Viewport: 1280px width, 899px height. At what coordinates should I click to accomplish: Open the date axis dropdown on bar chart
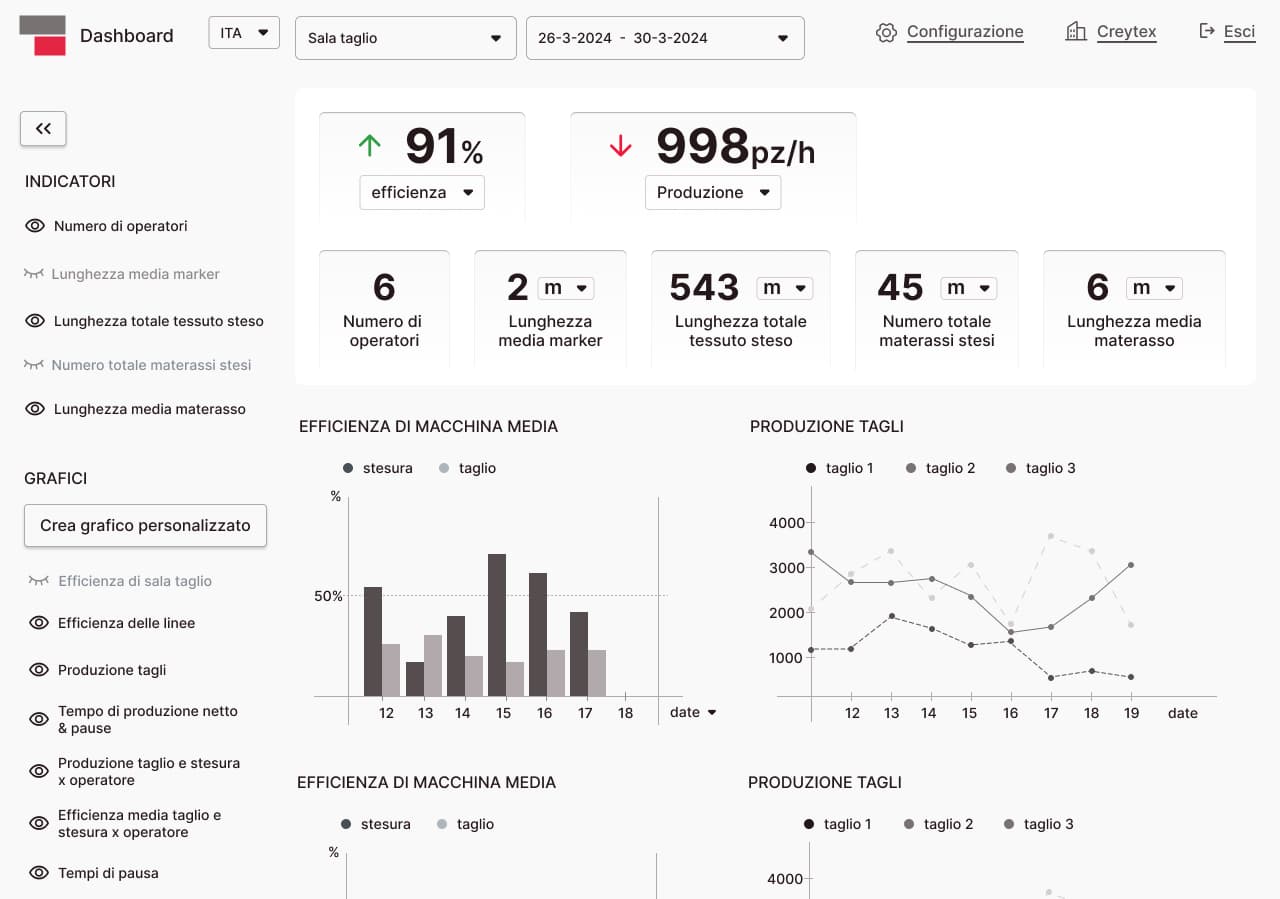click(694, 712)
